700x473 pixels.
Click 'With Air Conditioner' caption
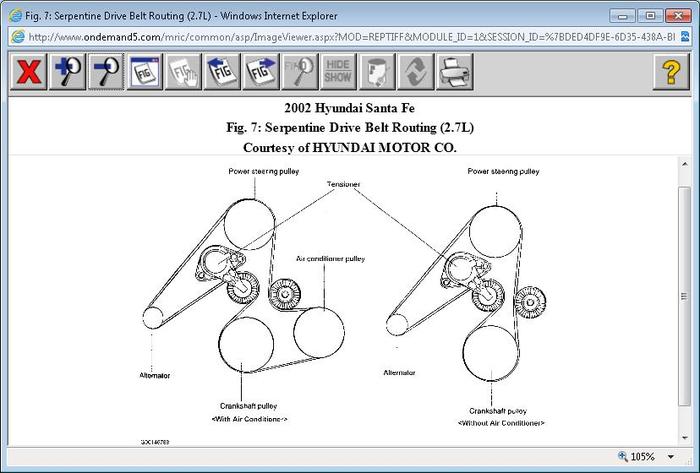click(x=249, y=419)
